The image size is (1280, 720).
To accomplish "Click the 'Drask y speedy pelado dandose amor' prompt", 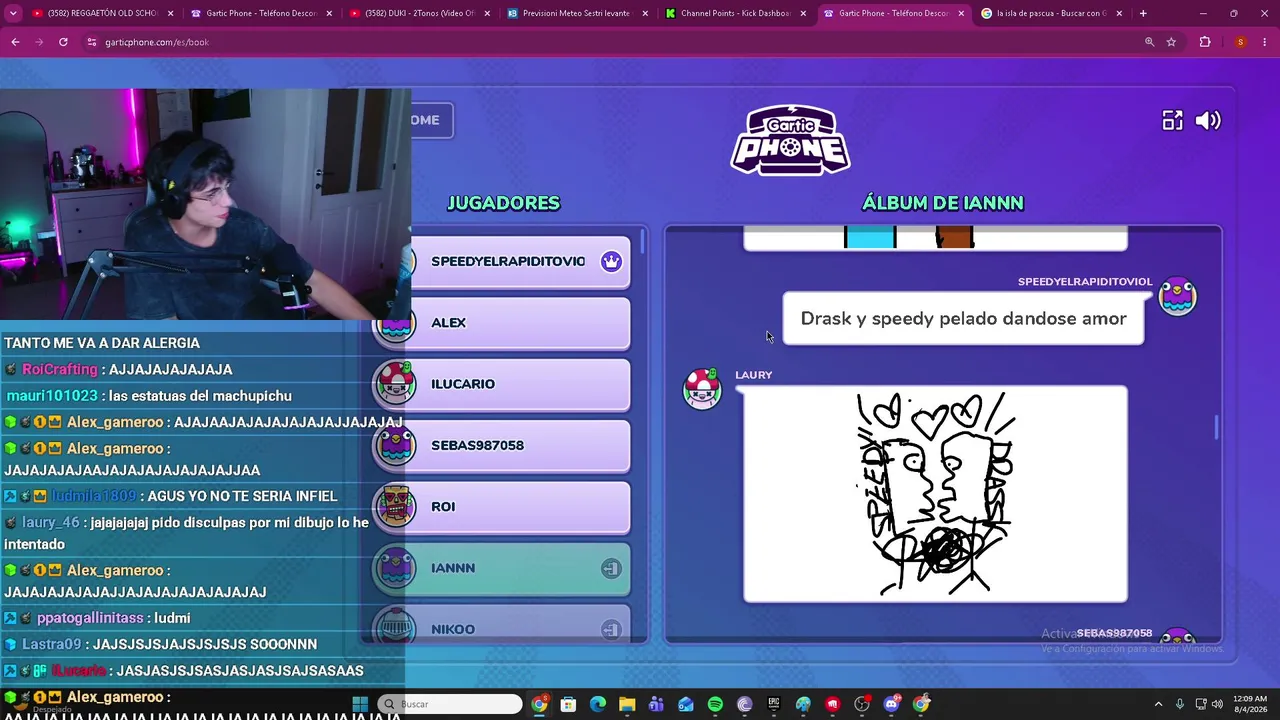I will coord(963,319).
